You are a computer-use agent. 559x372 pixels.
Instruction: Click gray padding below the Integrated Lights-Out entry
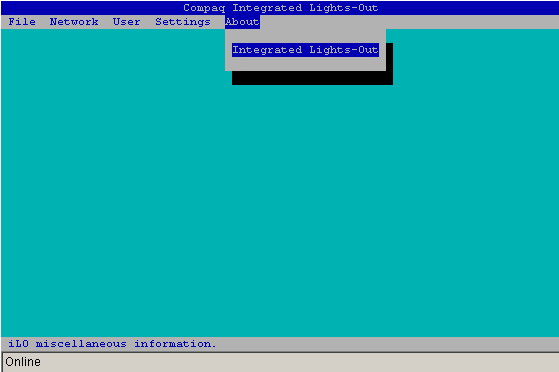tap(305, 64)
